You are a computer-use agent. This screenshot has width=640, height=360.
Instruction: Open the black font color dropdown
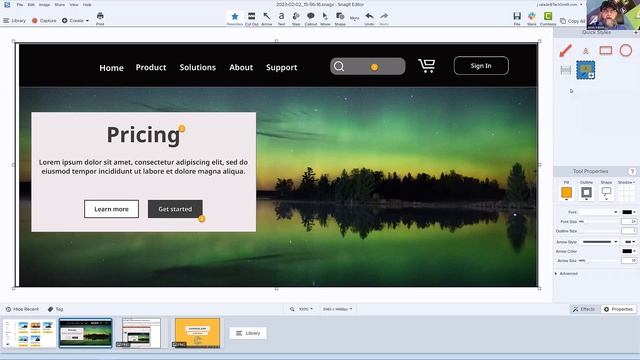point(629,212)
